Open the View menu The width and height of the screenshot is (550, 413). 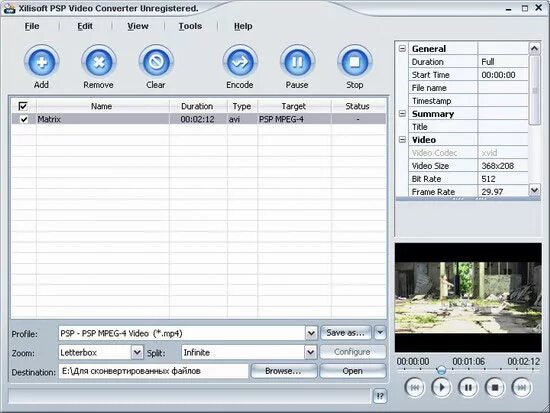click(x=138, y=26)
